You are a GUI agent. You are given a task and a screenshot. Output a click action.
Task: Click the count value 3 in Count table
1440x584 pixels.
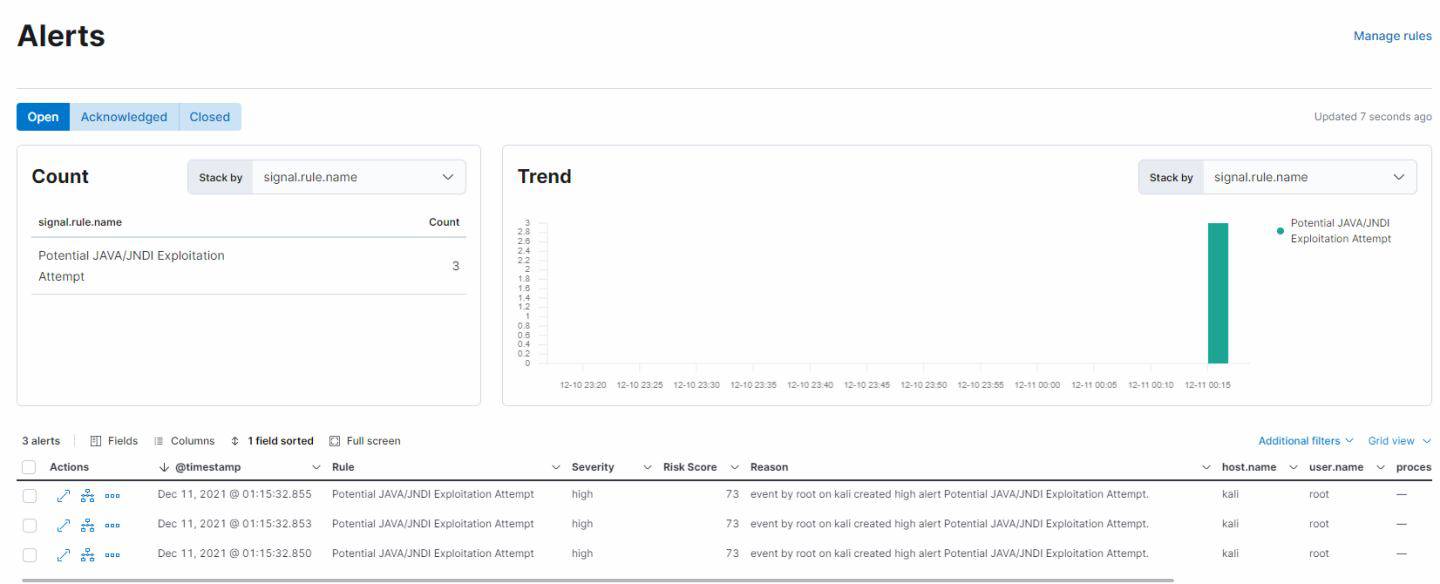(456, 266)
